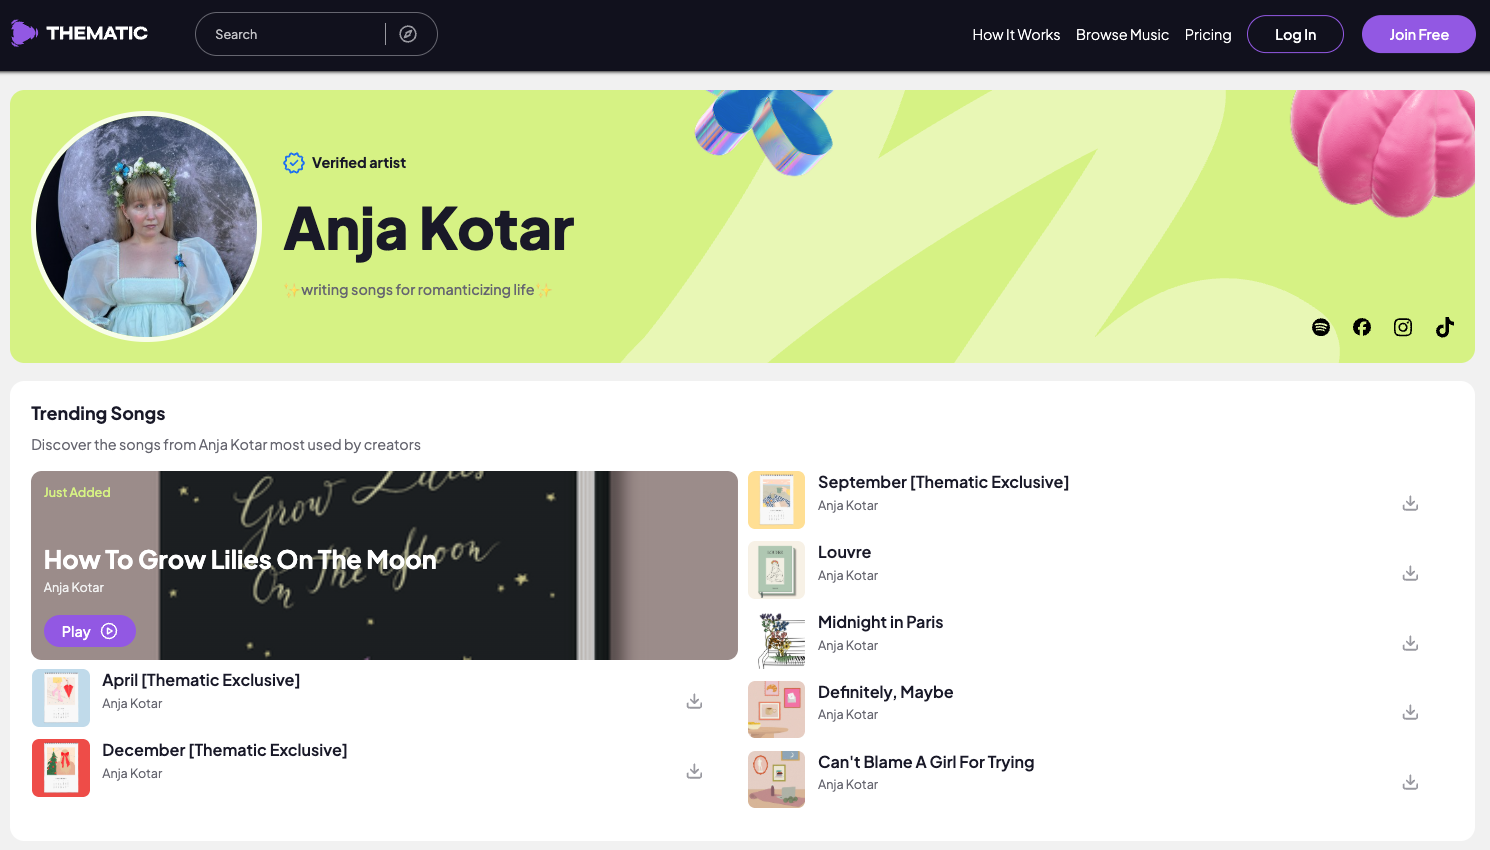Click the Thematic logo in header
The width and height of the screenshot is (1490, 850).
click(79, 33)
